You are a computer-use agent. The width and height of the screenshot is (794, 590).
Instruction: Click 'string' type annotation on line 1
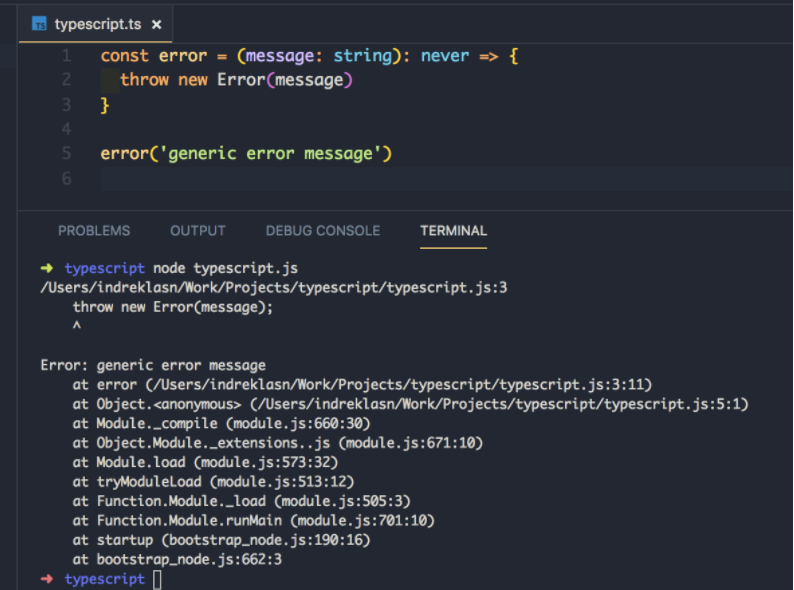pyautogui.click(x=363, y=56)
